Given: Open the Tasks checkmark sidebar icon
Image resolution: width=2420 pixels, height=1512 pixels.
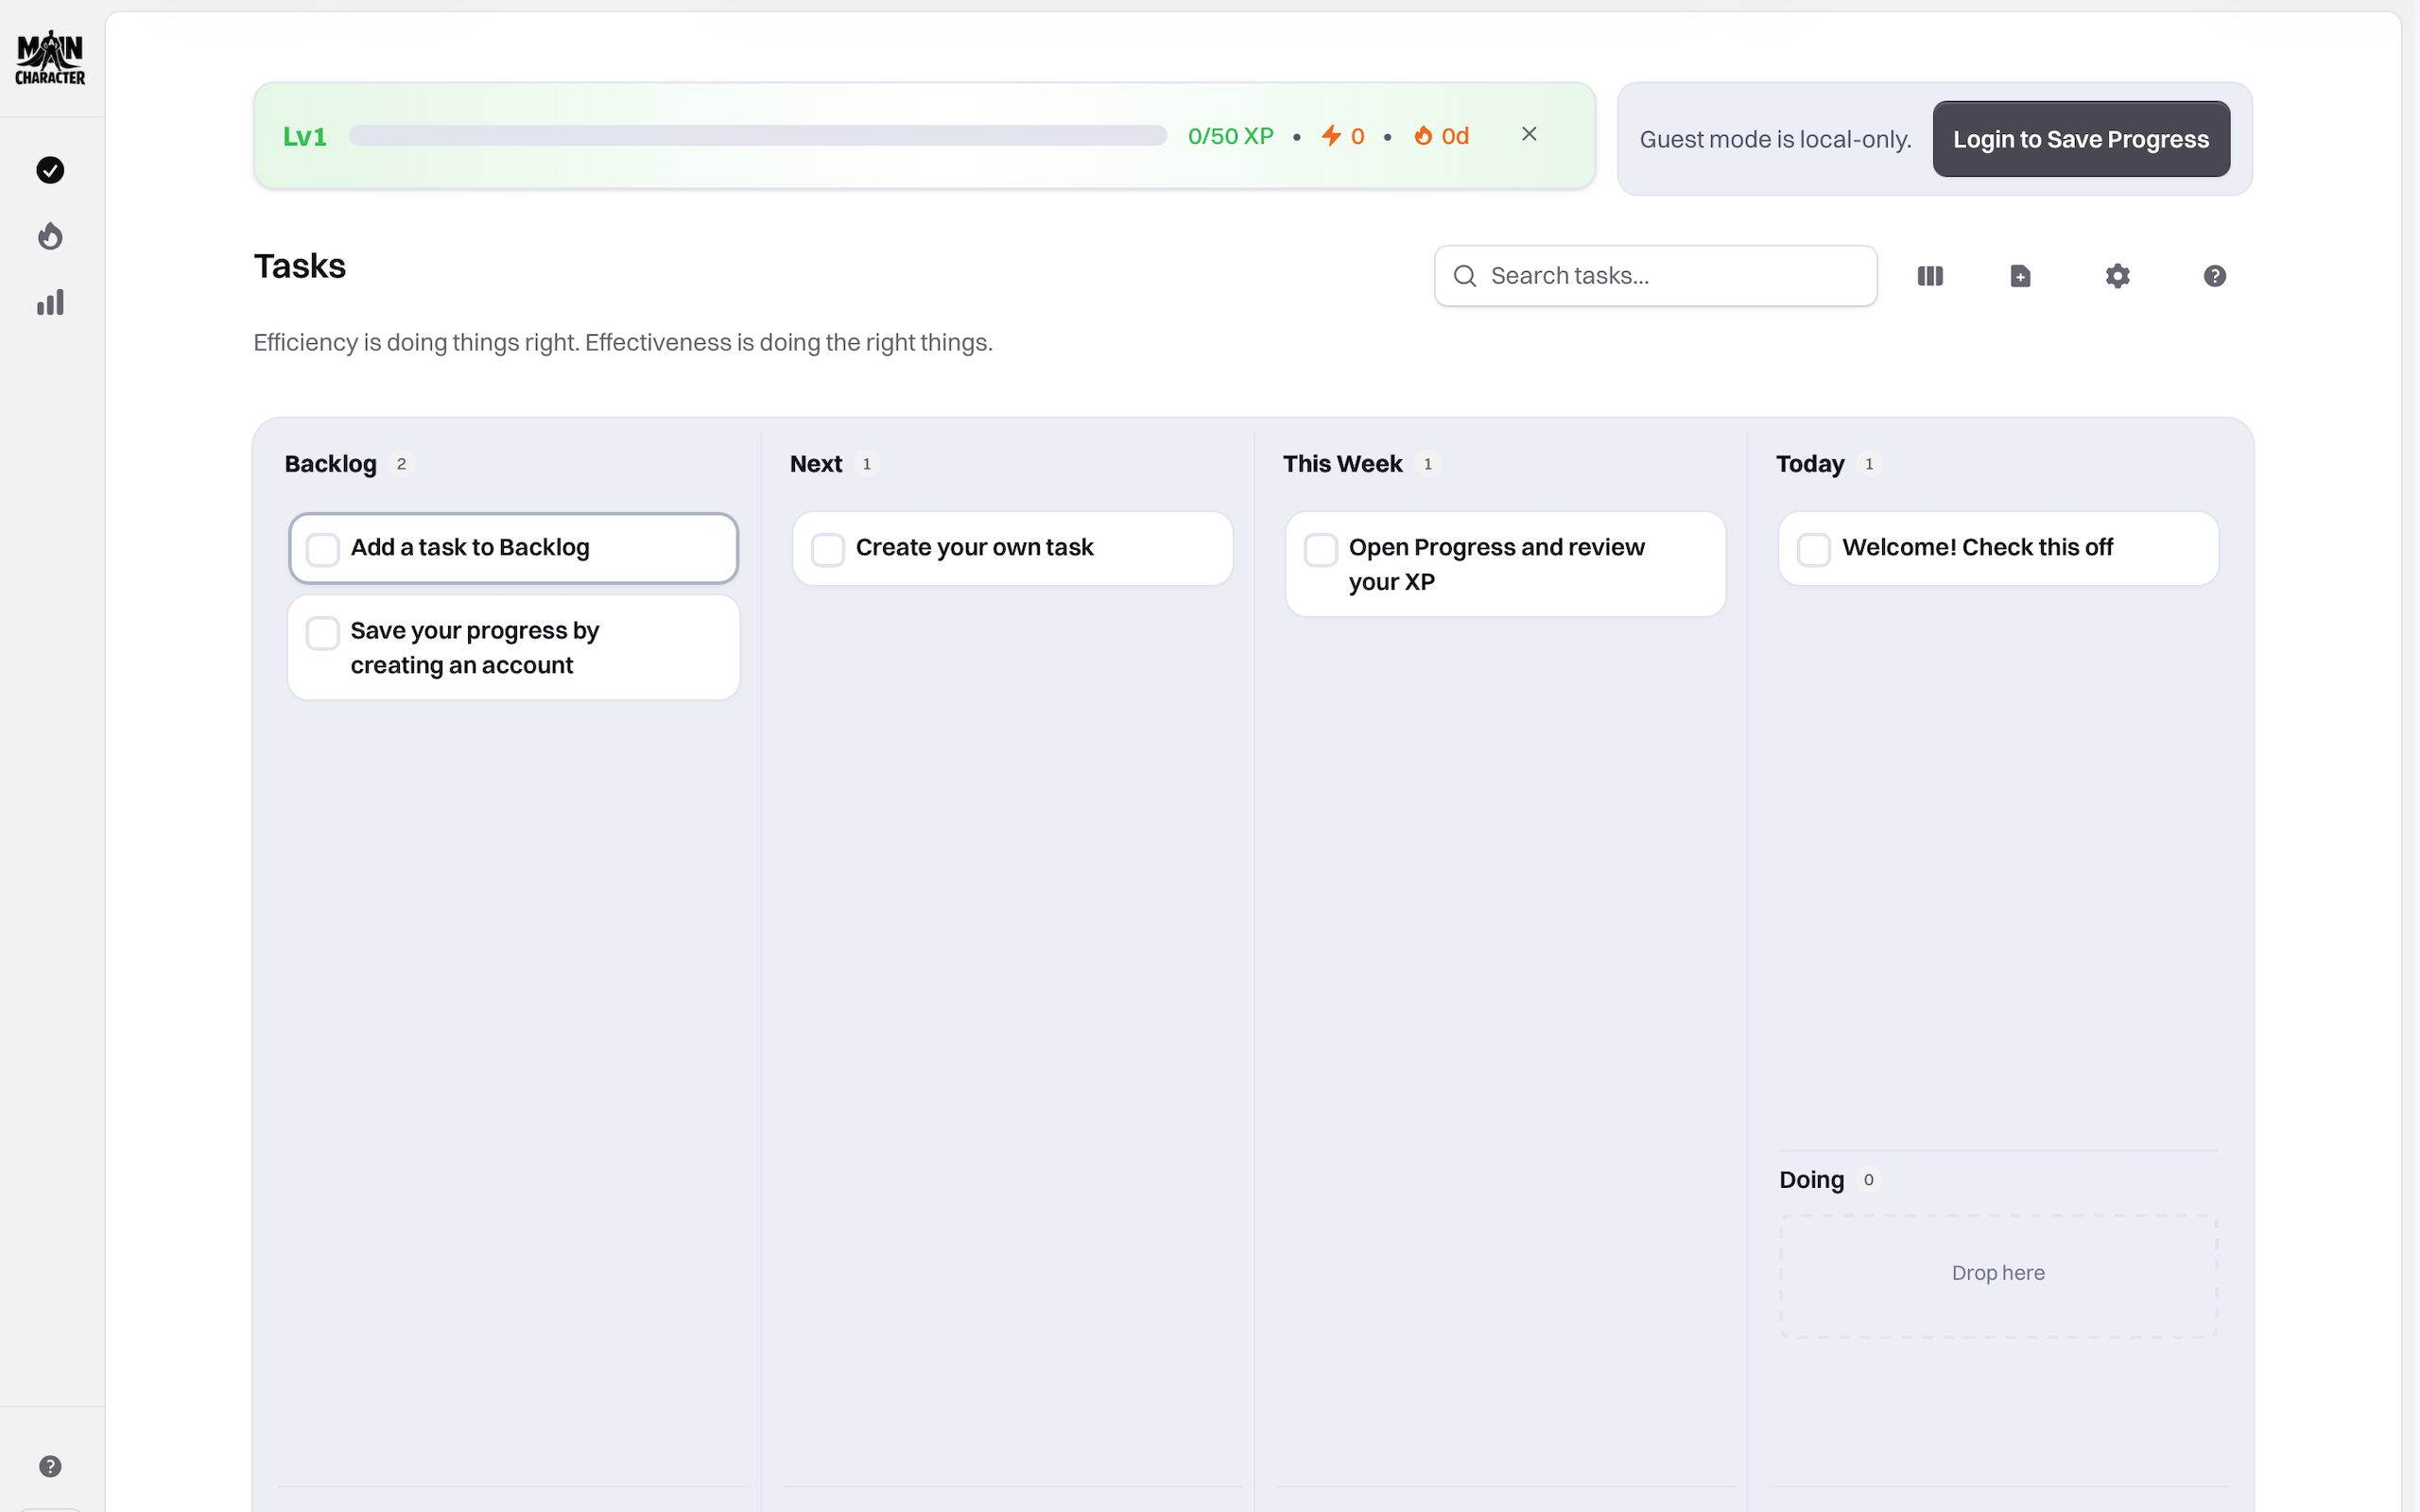Looking at the screenshot, I should [50, 170].
